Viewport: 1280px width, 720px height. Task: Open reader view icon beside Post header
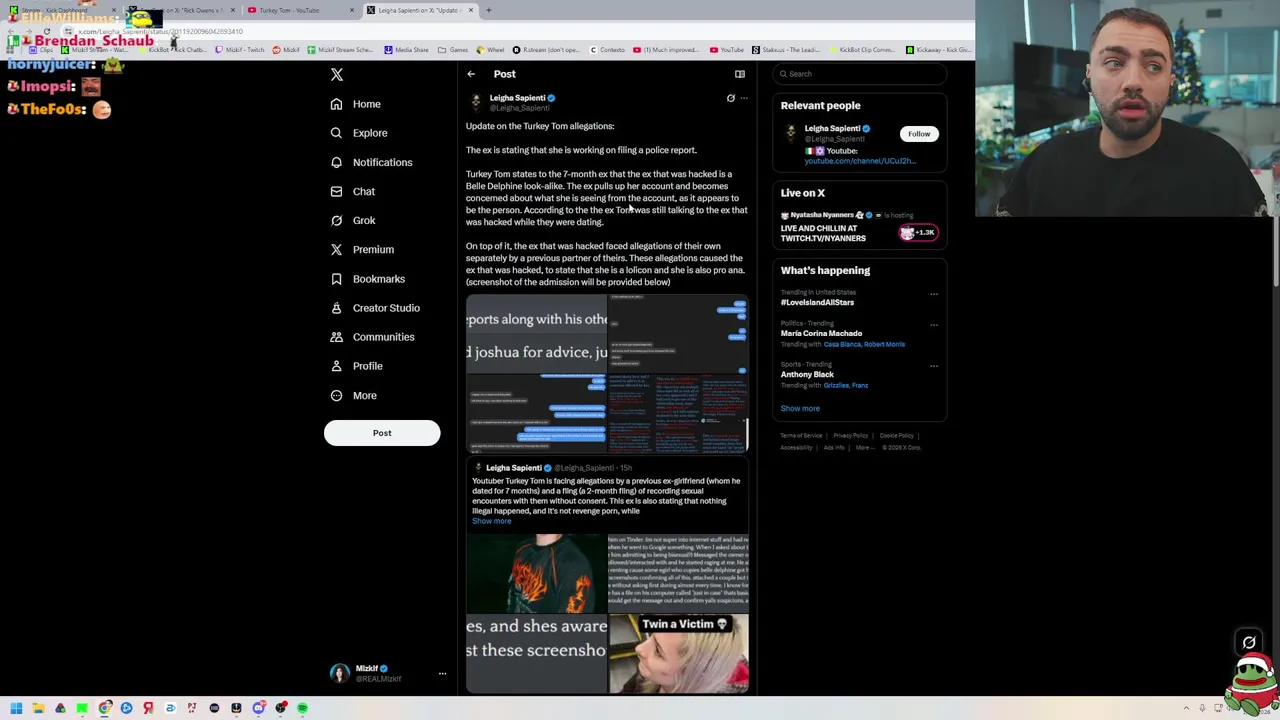coord(740,74)
